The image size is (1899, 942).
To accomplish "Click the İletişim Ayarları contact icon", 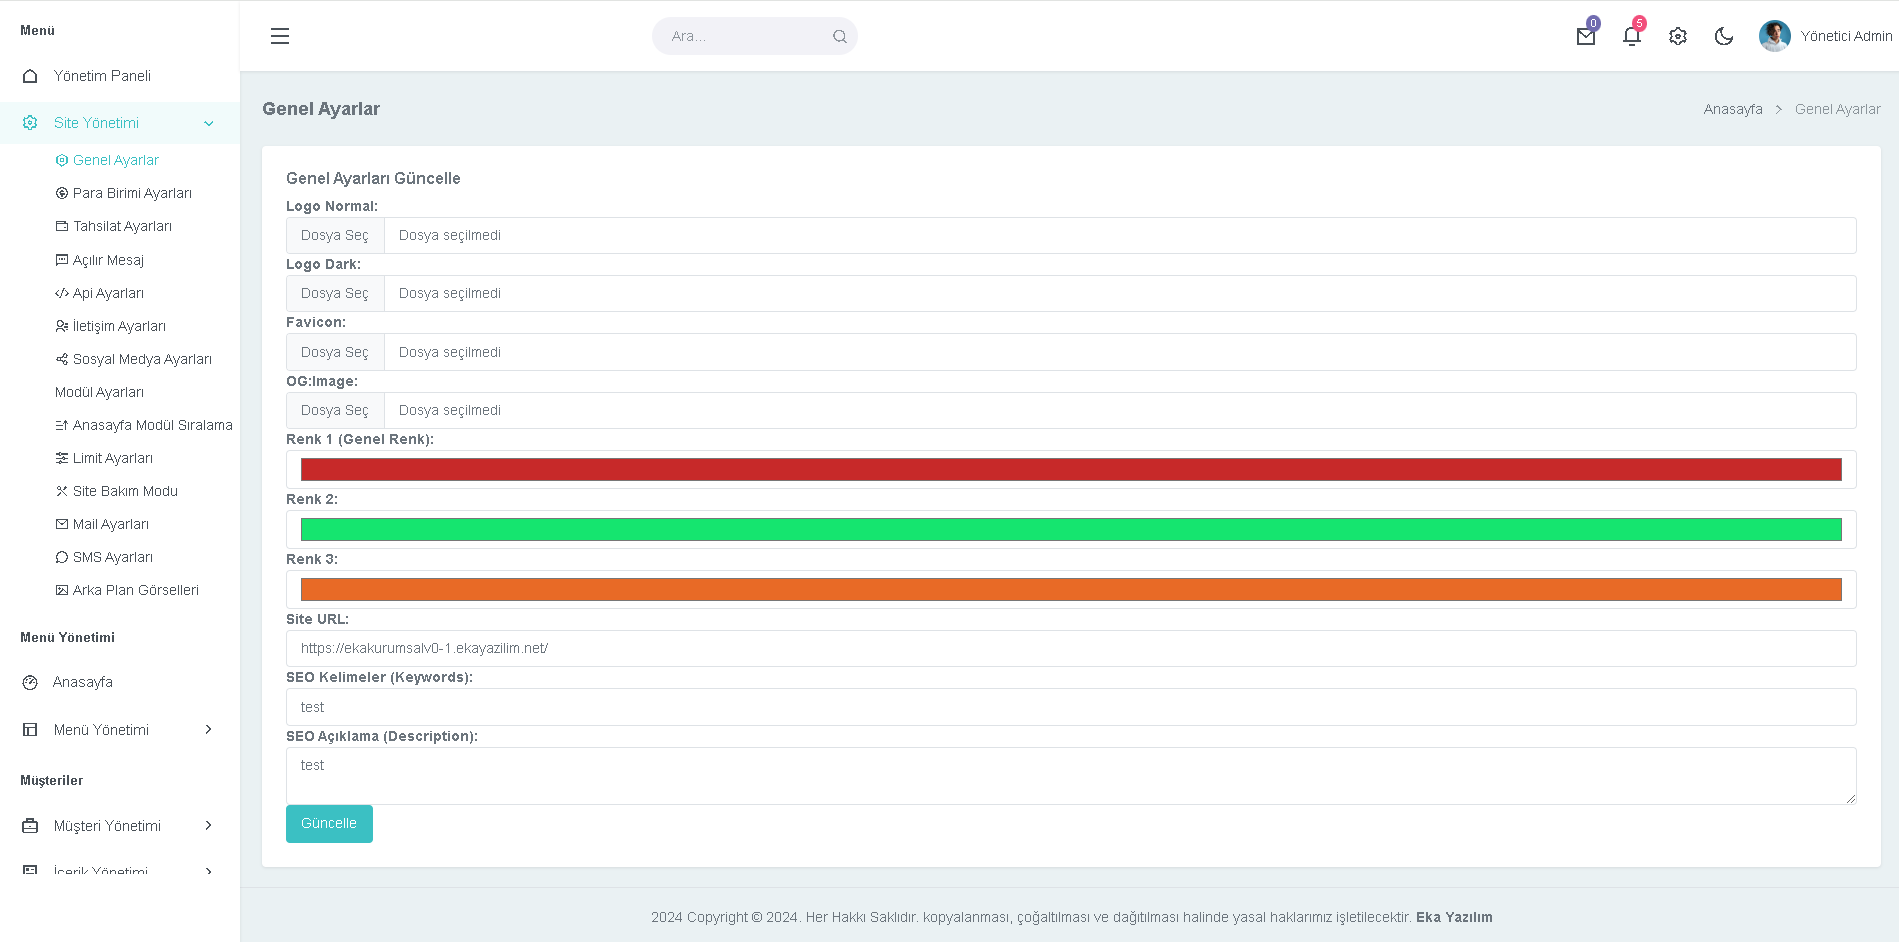I will point(62,326).
